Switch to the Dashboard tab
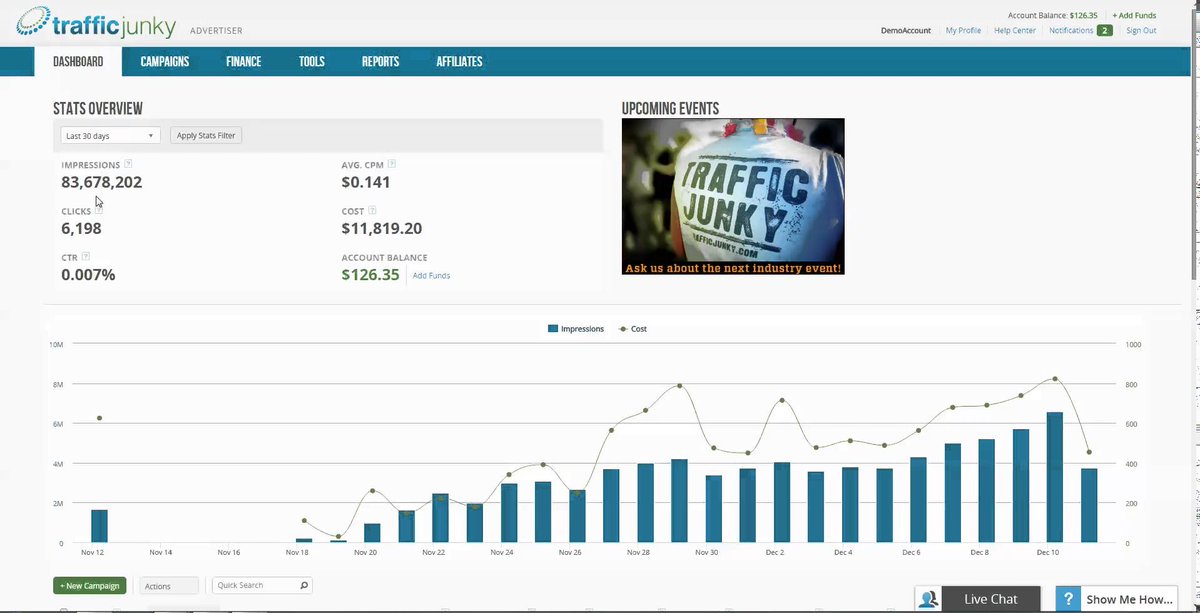Viewport: 1200px width, 613px height. click(x=78, y=62)
